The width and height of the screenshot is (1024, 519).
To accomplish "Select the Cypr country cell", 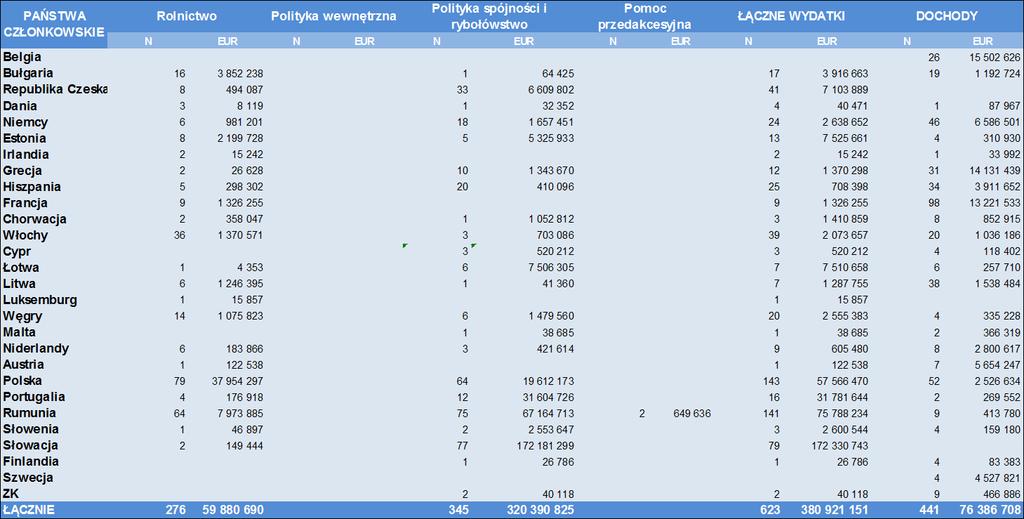I will (16, 251).
